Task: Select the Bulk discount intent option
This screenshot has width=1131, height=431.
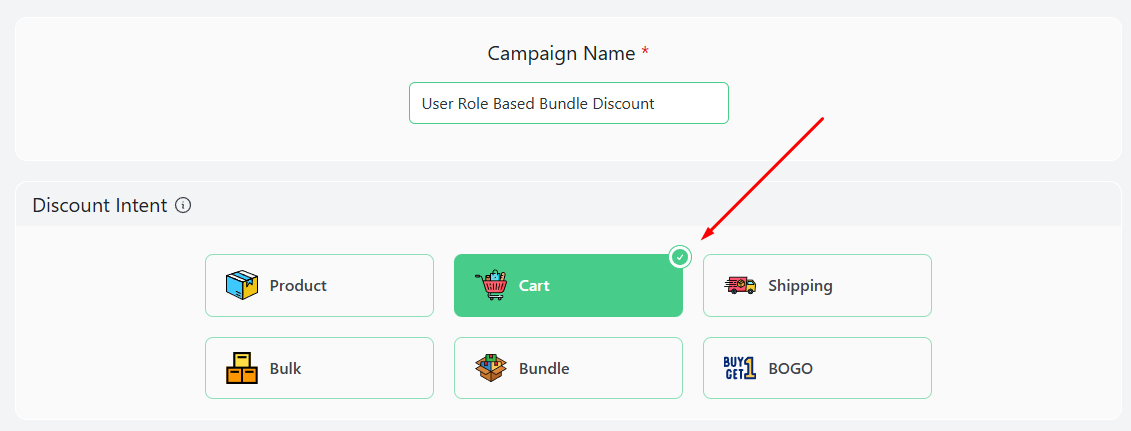Action: coord(320,368)
